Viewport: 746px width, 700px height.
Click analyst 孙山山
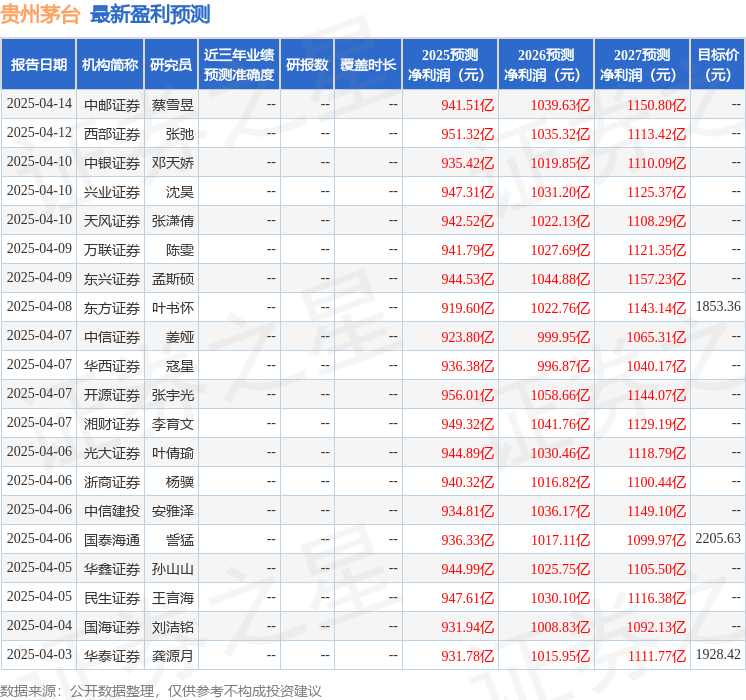(x=173, y=569)
